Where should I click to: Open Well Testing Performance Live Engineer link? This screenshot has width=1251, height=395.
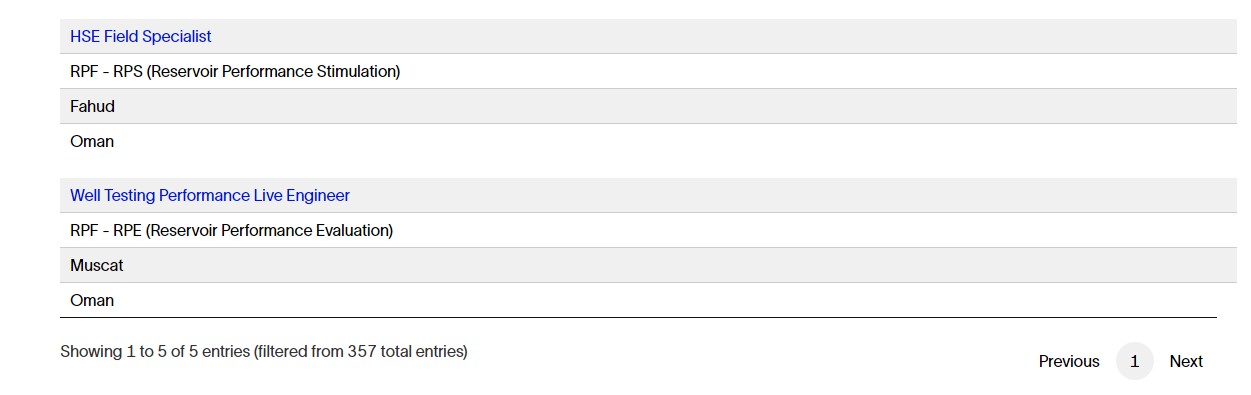(x=210, y=195)
